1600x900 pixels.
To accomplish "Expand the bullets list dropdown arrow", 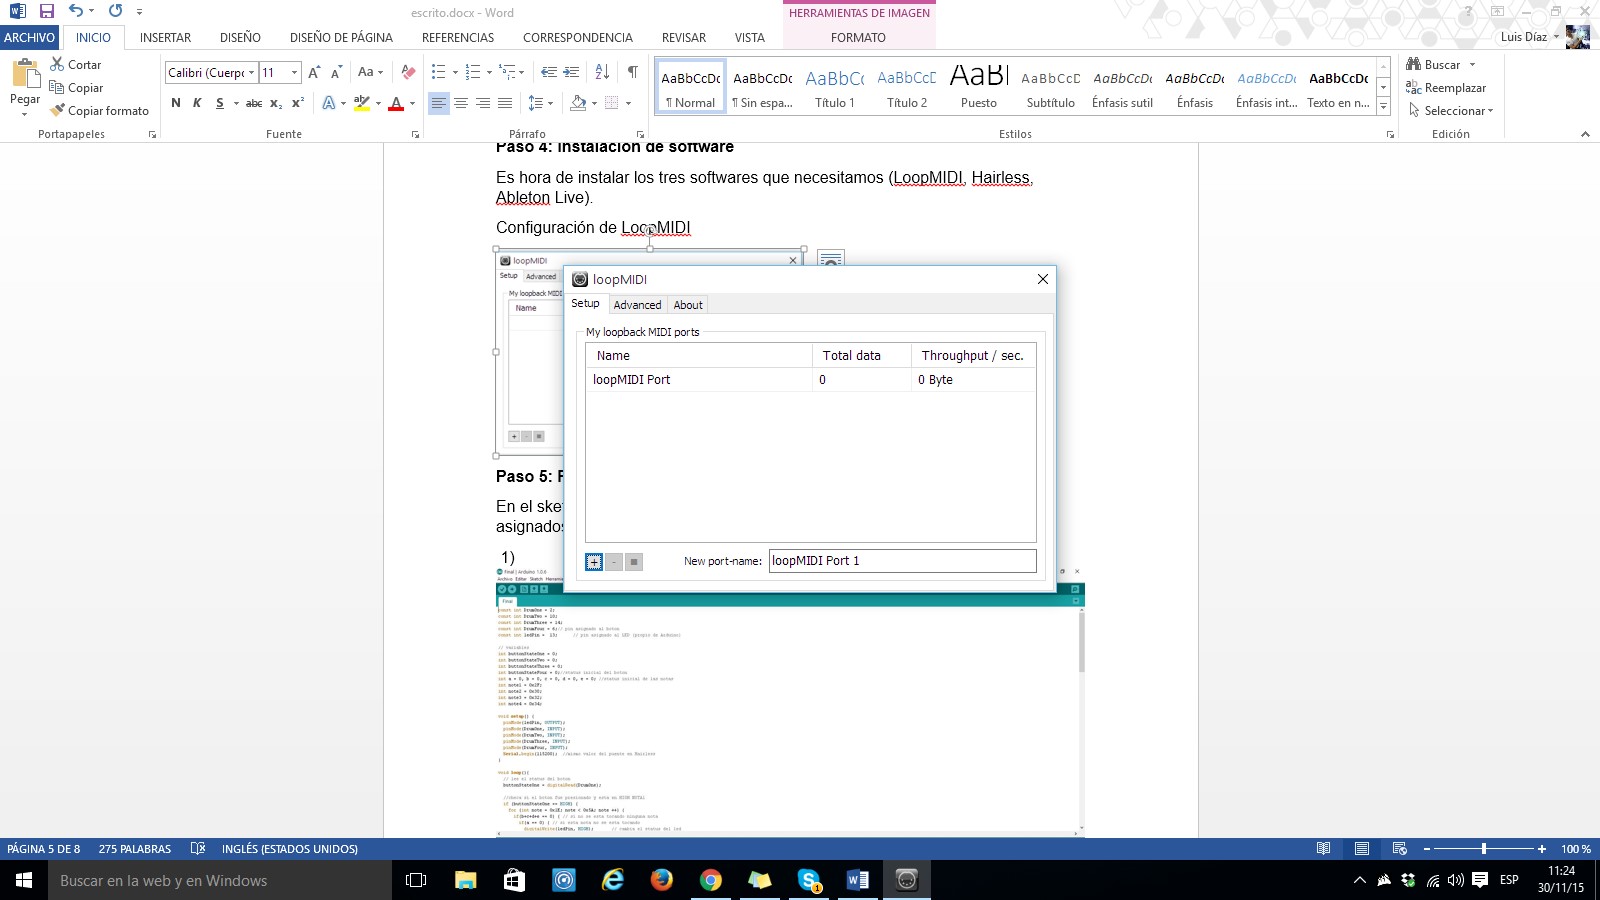I will (455, 72).
